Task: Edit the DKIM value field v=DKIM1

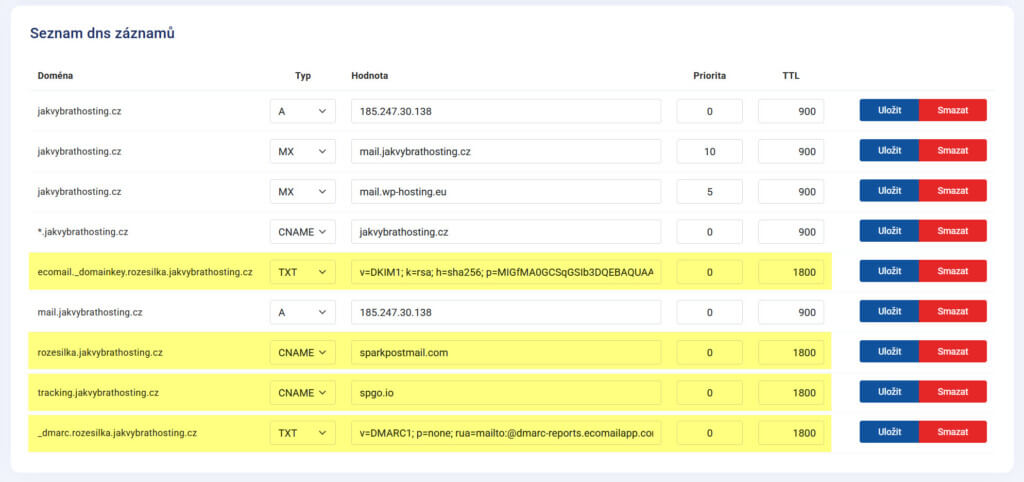Action: (506, 272)
